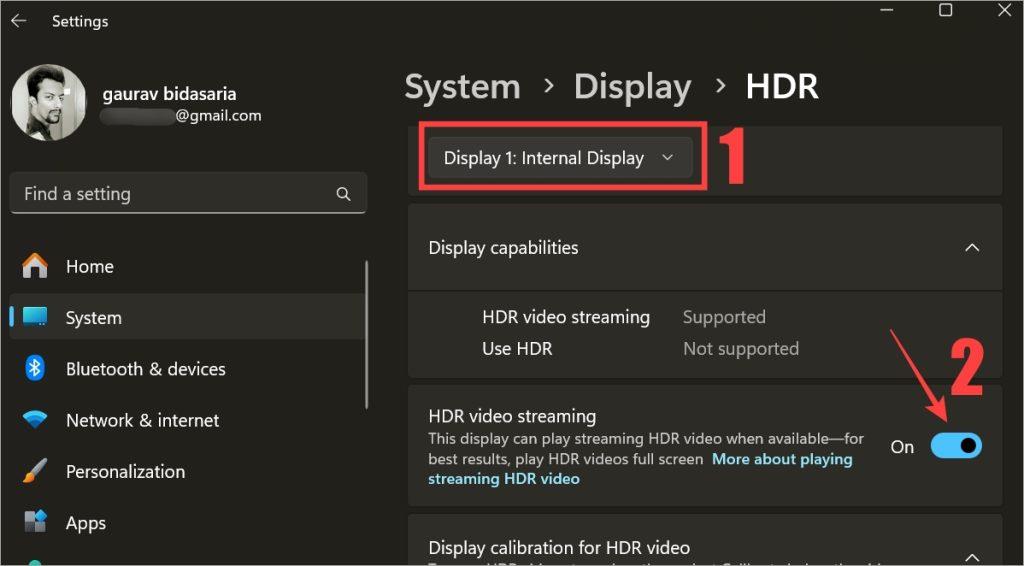Turn off HDR video streaming toggle

coord(955,446)
